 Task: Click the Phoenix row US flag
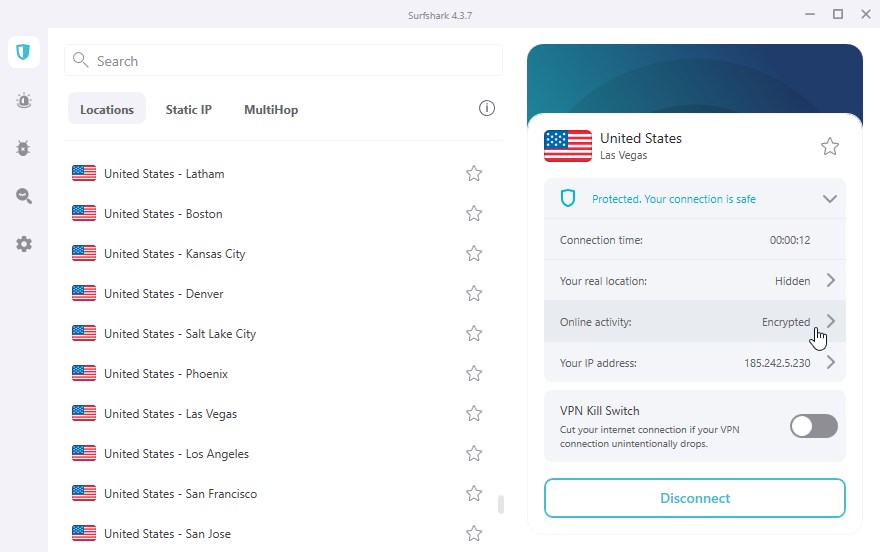tap(84, 373)
